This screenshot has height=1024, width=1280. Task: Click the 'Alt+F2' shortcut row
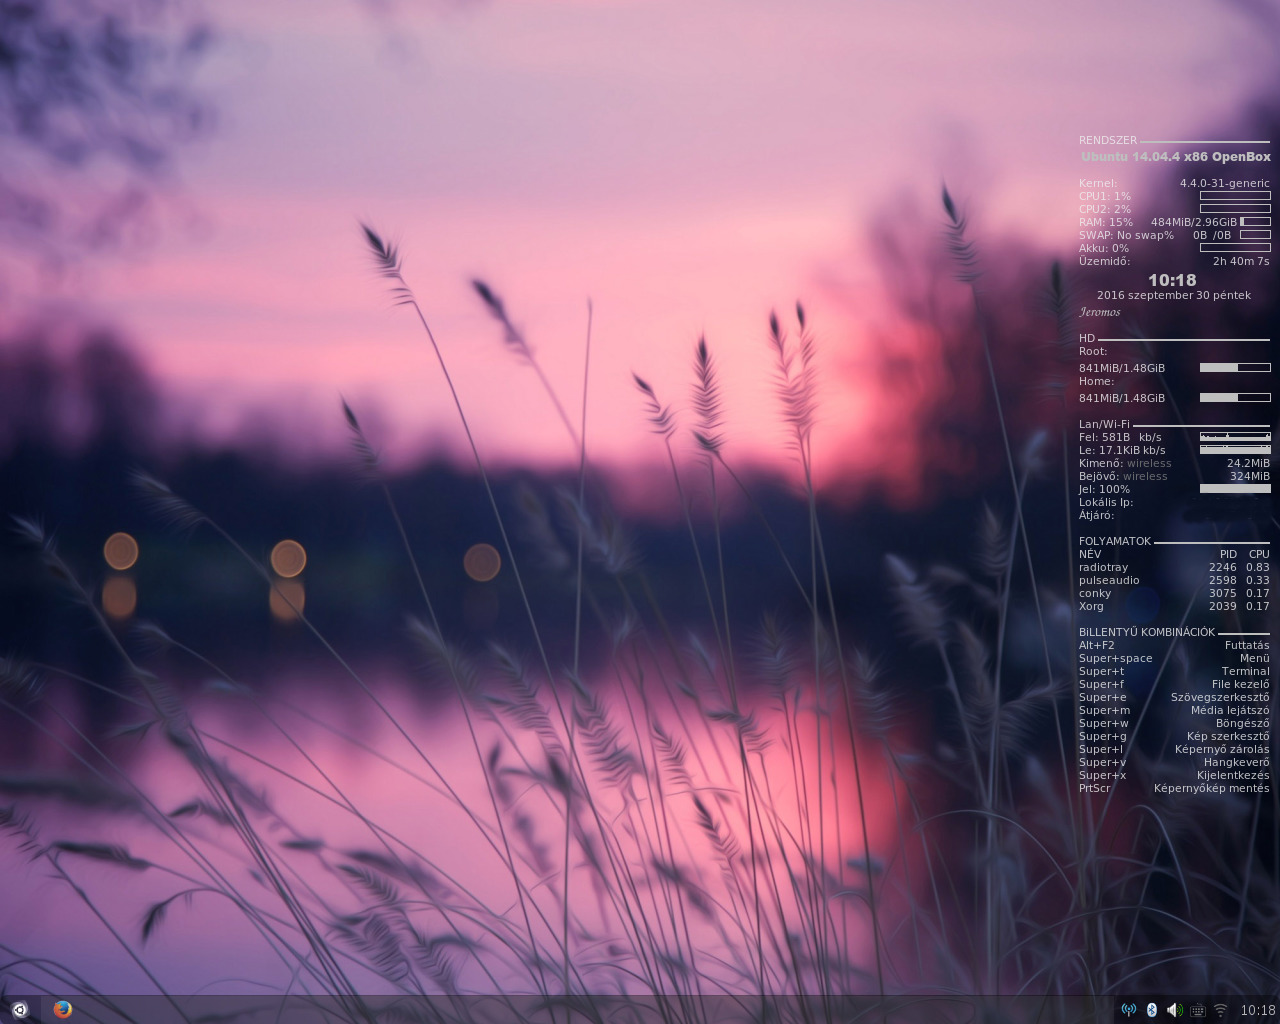[1174, 645]
